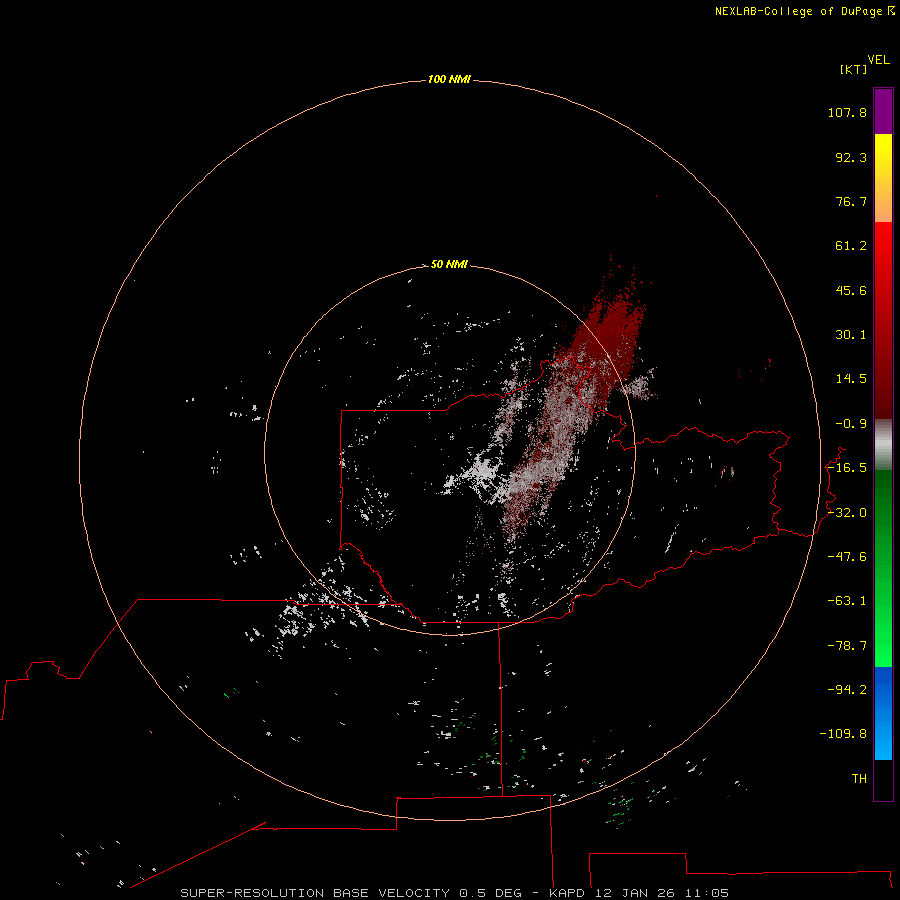900x900 pixels.
Task: Click the 61.2 legend value
Action: tap(851, 246)
